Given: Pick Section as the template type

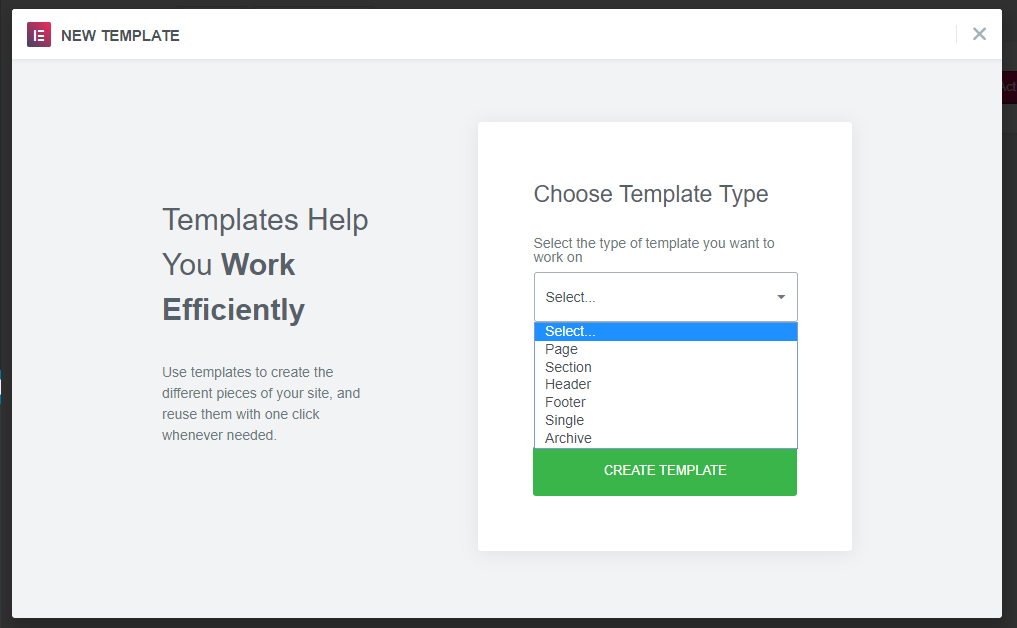Looking at the screenshot, I should (x=568, y=367).
